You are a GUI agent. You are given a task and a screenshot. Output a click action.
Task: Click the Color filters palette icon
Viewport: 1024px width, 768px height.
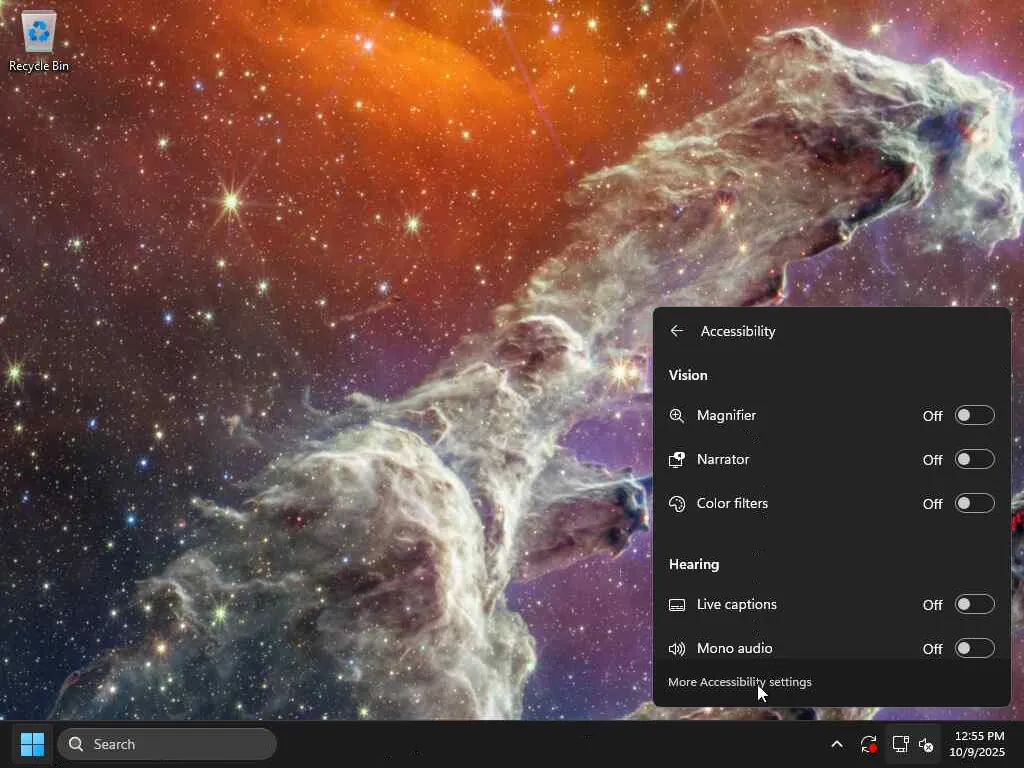[677, 504]
